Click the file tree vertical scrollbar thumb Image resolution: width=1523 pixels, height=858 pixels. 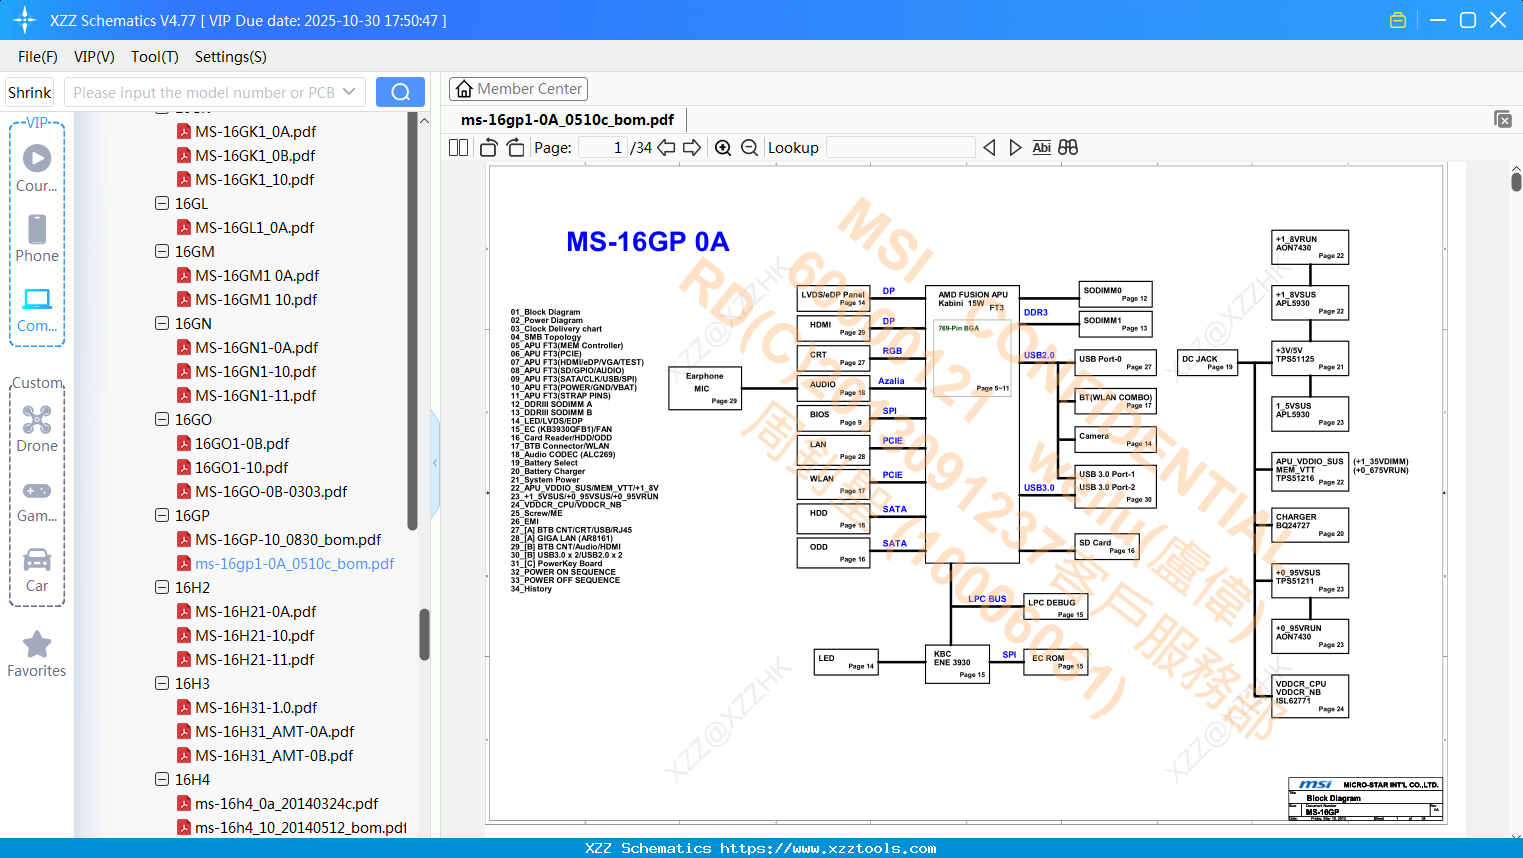(424, 635)
